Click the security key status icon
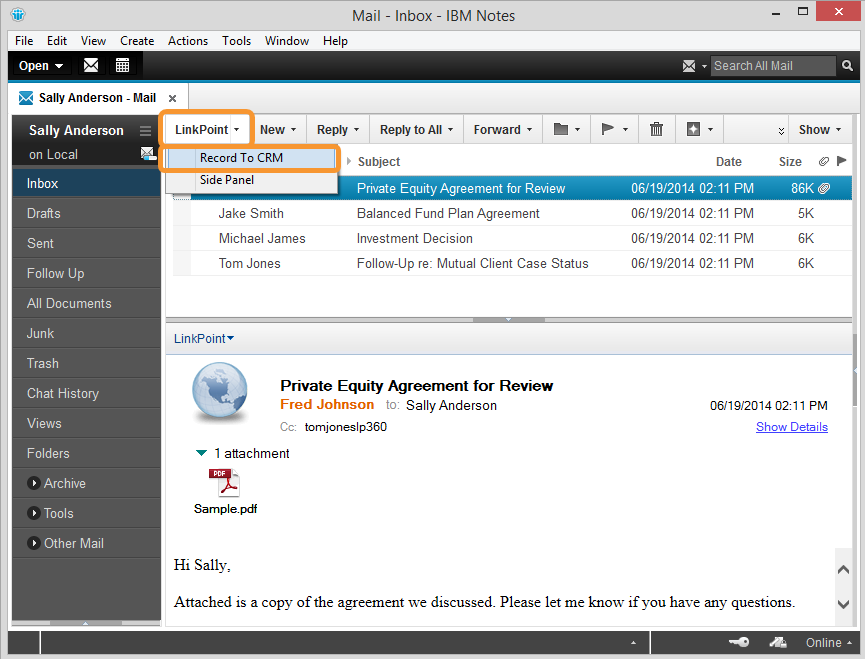 (739, 642)
